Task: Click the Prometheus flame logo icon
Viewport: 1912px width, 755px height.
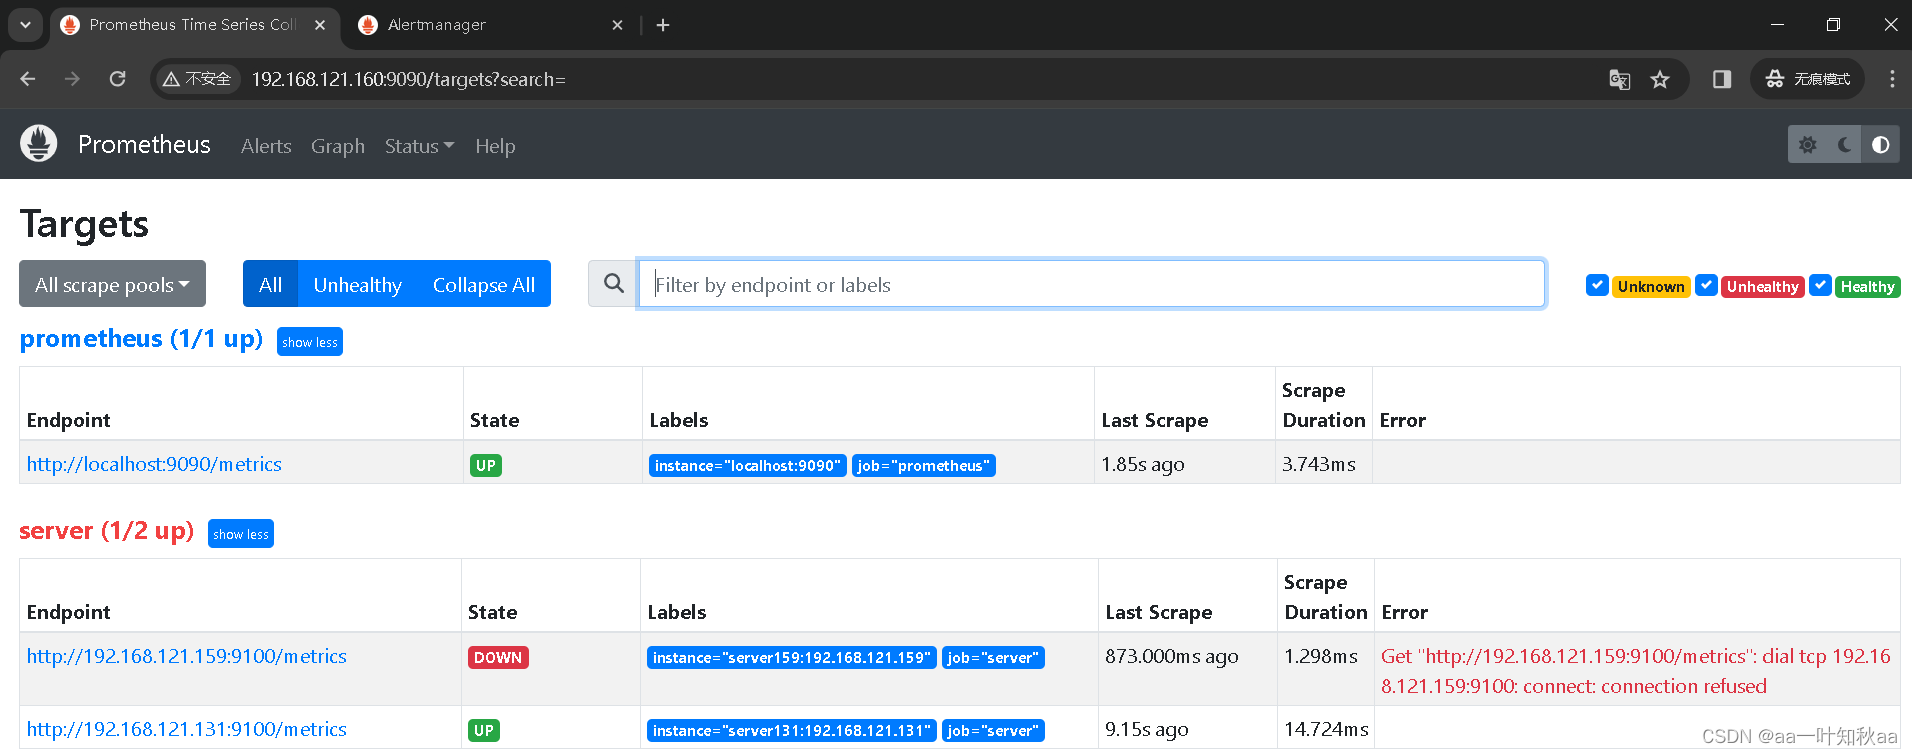Action: (x=39, y=144)
